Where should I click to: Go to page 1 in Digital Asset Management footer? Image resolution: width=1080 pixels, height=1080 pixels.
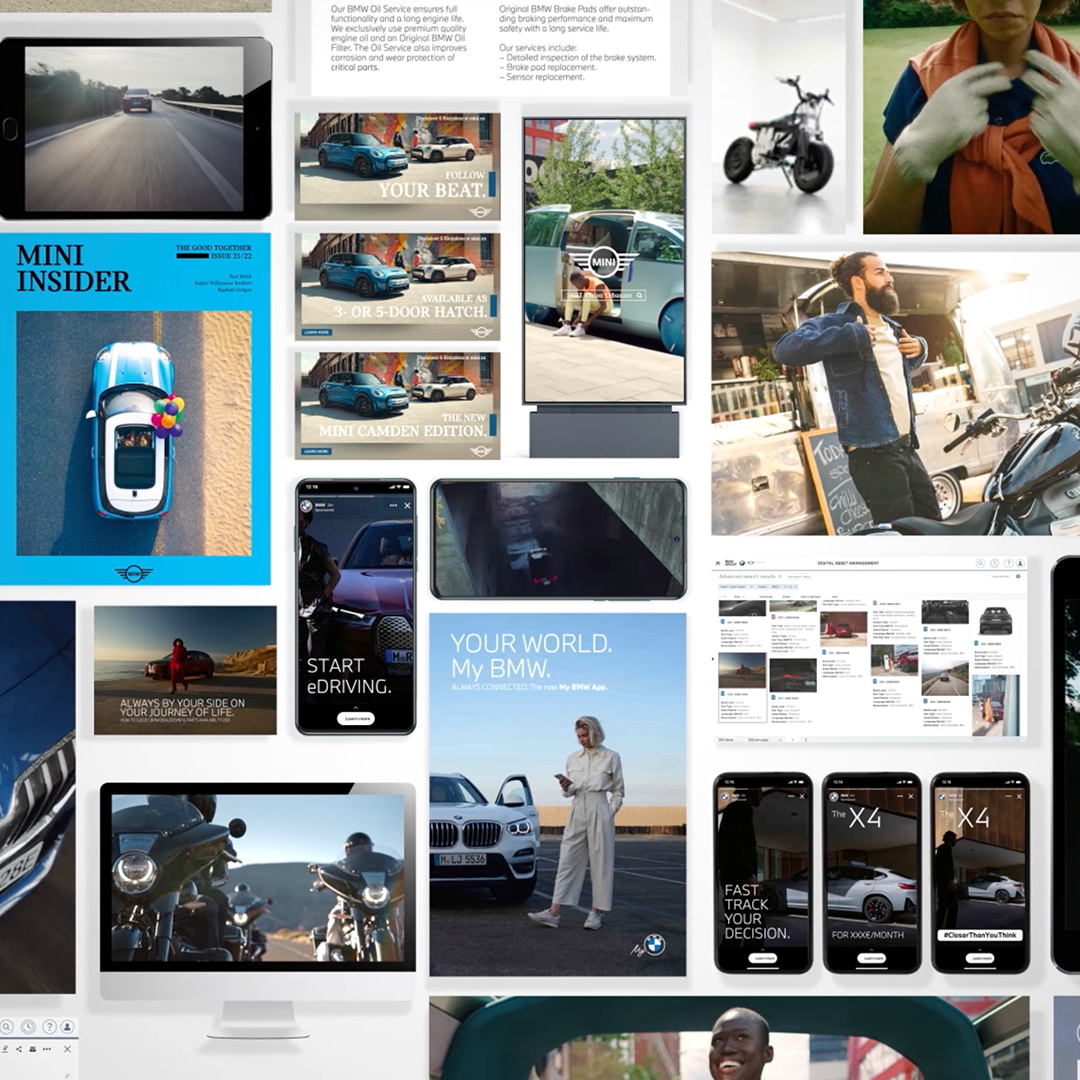(793, 740)
